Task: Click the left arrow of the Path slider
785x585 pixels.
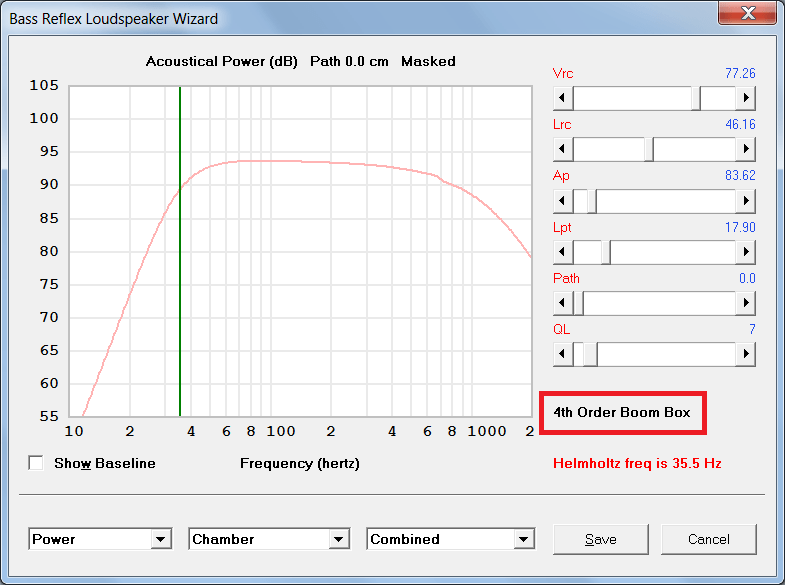Action: tap(563, 303)
